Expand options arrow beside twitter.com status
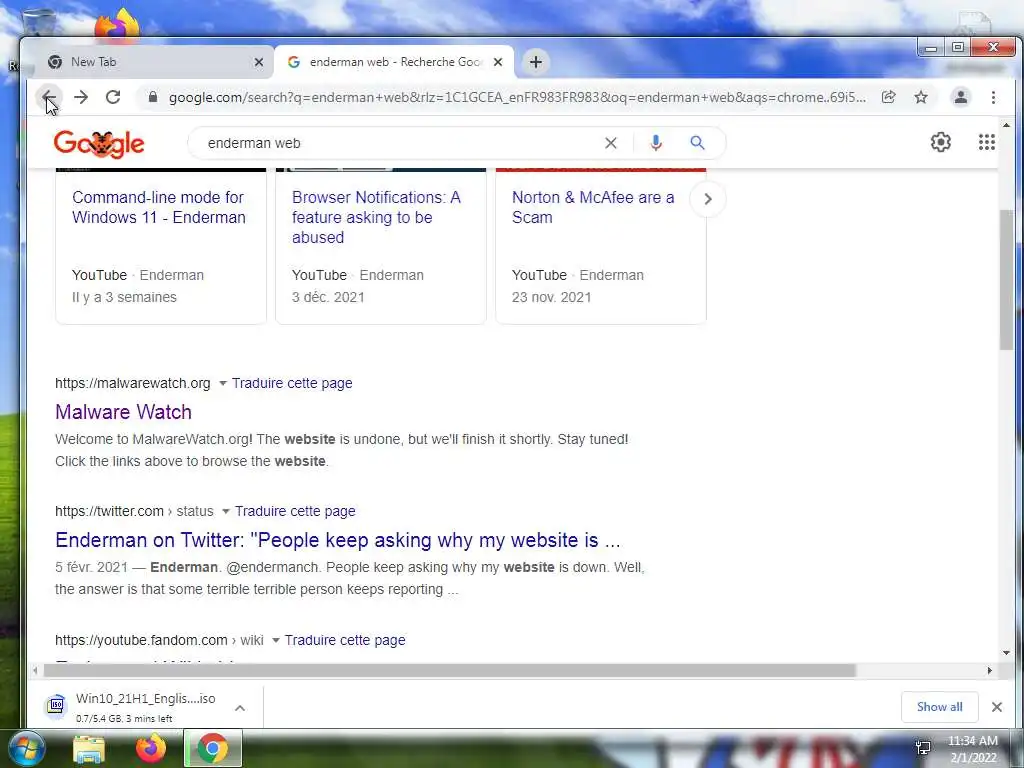This screenshot has height=768, width=1024. tap(226, 511)
